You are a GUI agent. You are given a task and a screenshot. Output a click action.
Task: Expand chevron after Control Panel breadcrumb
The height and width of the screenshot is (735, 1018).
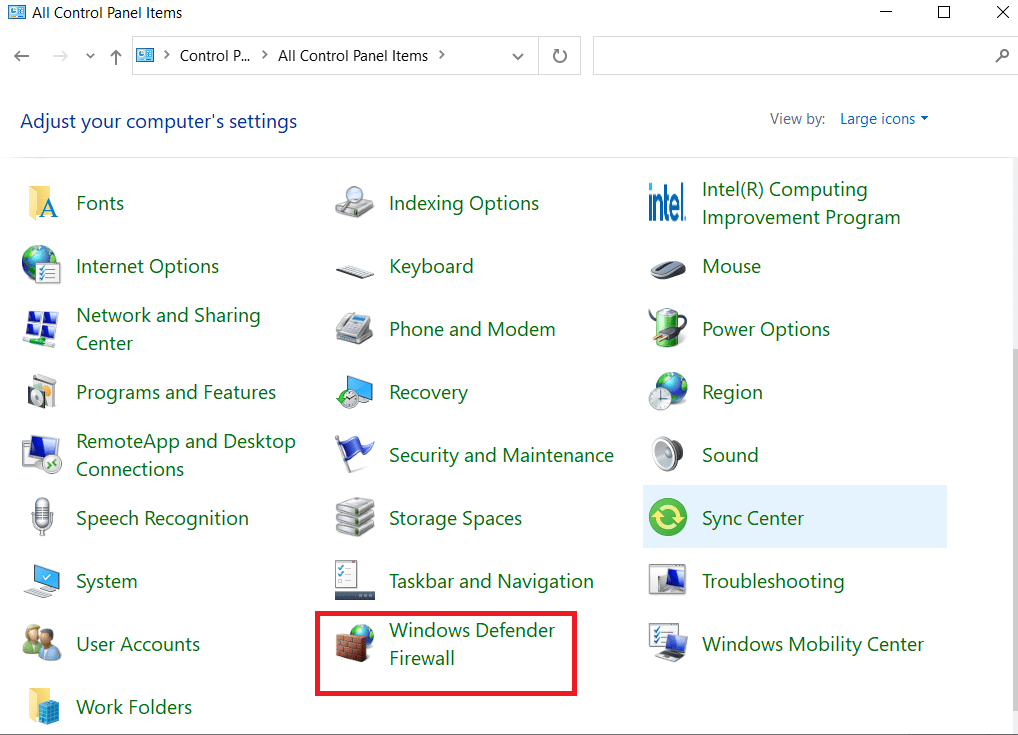(x=264, y=55)
